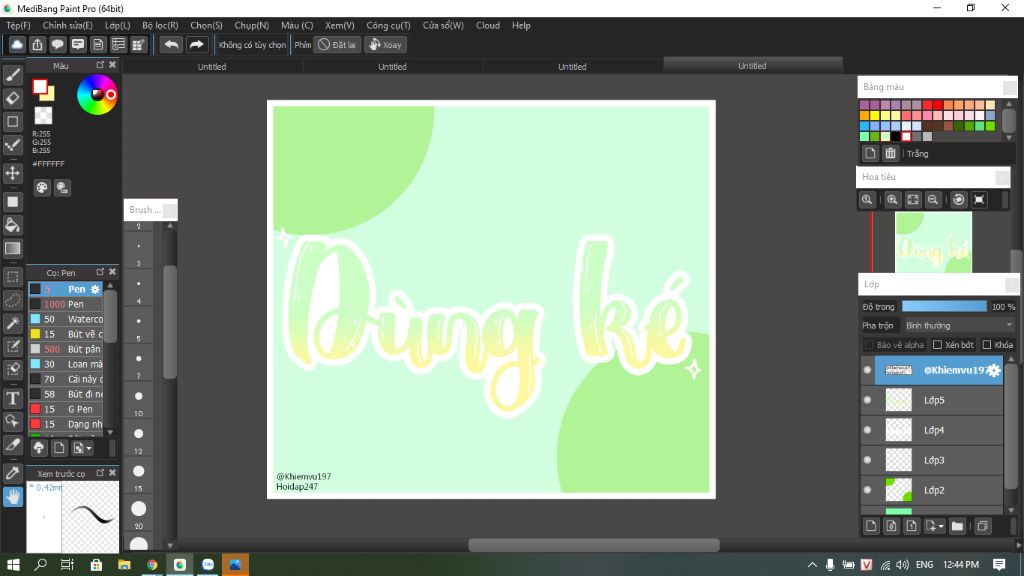This screenshot has height=576, width=1024.
Task: Open the Công cụ(T) menu
Action: pos(388,25)
